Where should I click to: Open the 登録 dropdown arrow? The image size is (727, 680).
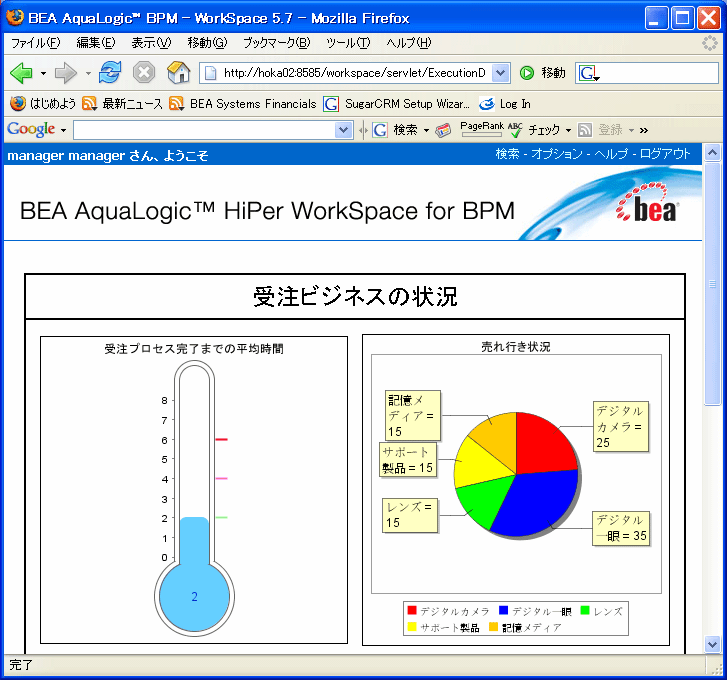[x=631, y=130]
